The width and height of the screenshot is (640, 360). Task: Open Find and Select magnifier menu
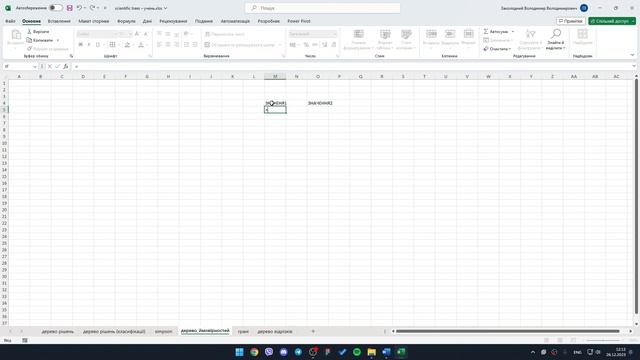coord(556,40)
